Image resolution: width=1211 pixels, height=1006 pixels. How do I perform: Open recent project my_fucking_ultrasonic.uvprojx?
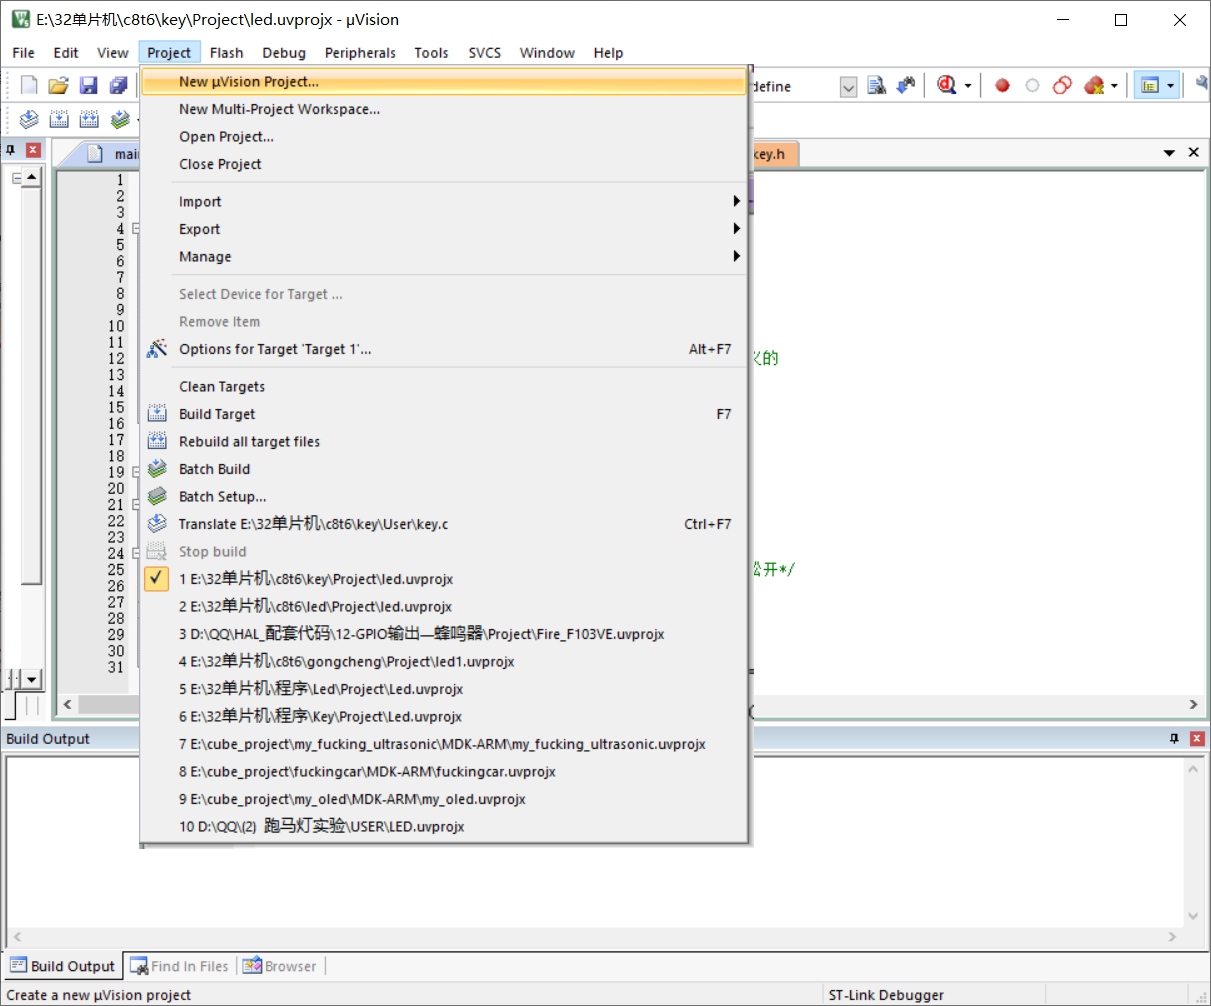444,744
